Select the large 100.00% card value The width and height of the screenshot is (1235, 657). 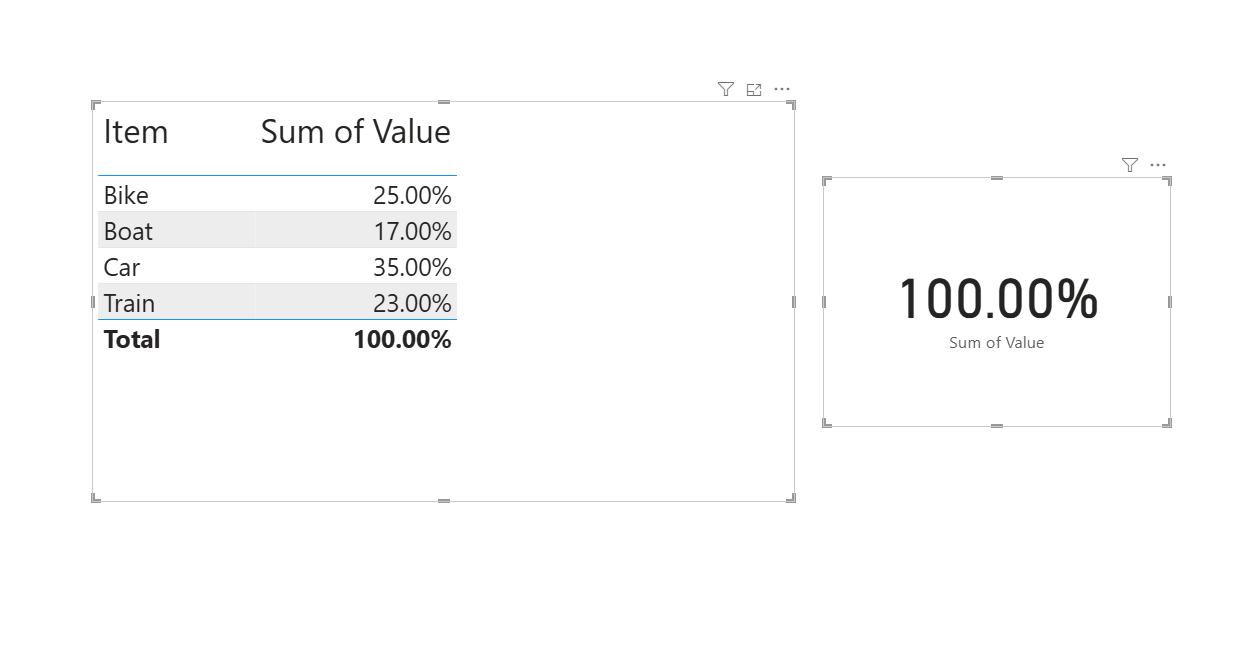[997, 299]
